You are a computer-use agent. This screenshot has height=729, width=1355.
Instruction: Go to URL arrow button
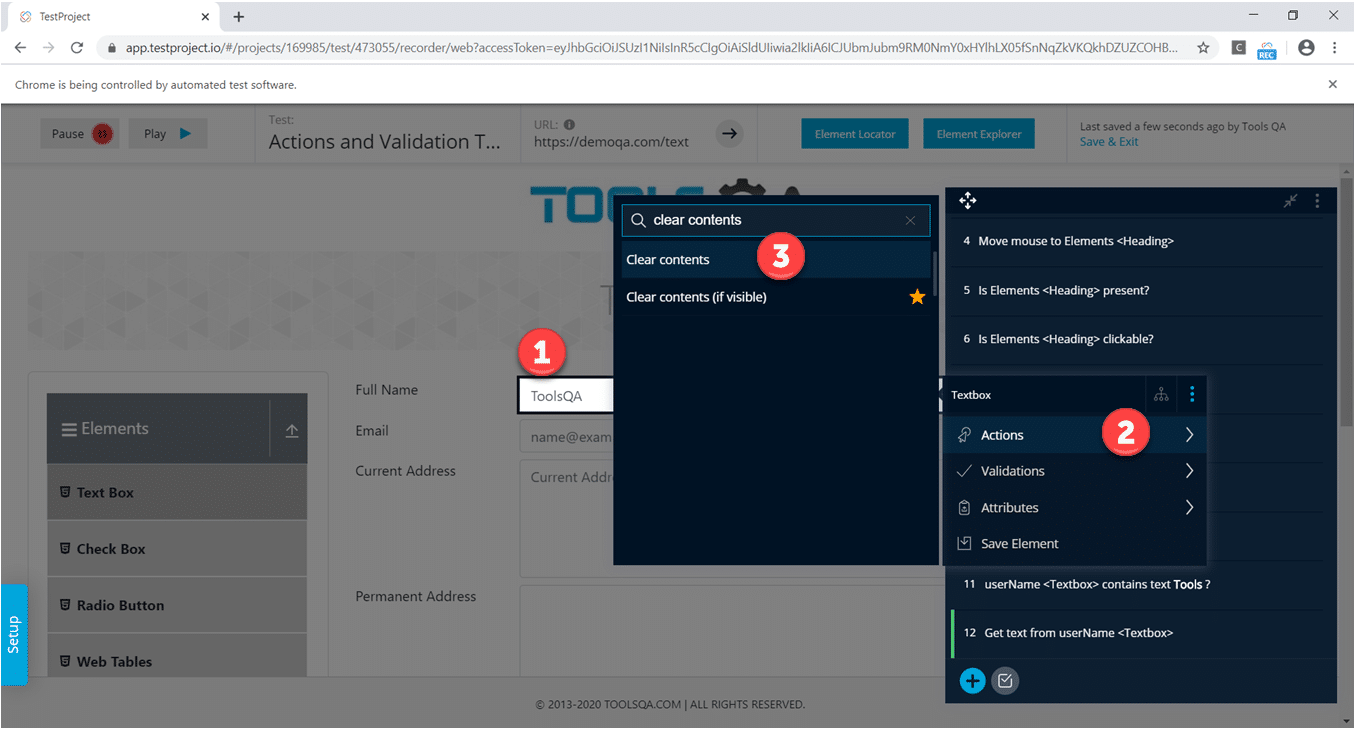tap(730, 133)
